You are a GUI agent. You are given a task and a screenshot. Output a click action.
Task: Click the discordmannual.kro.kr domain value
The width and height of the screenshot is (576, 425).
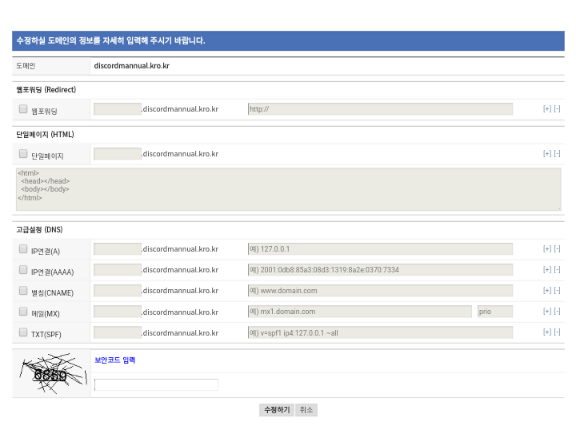click(132, 66)
